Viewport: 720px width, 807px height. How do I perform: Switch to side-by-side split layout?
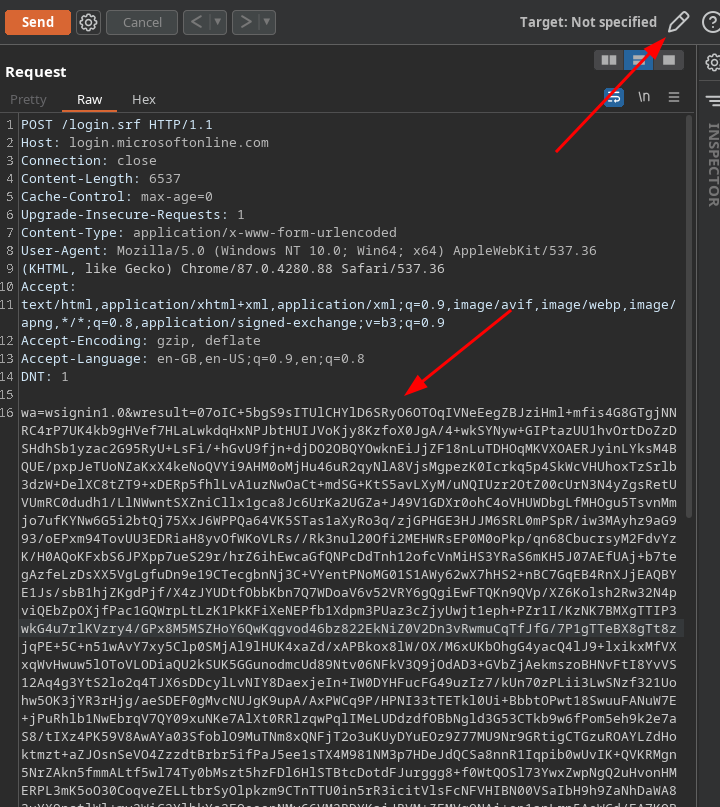click(608, 61)
